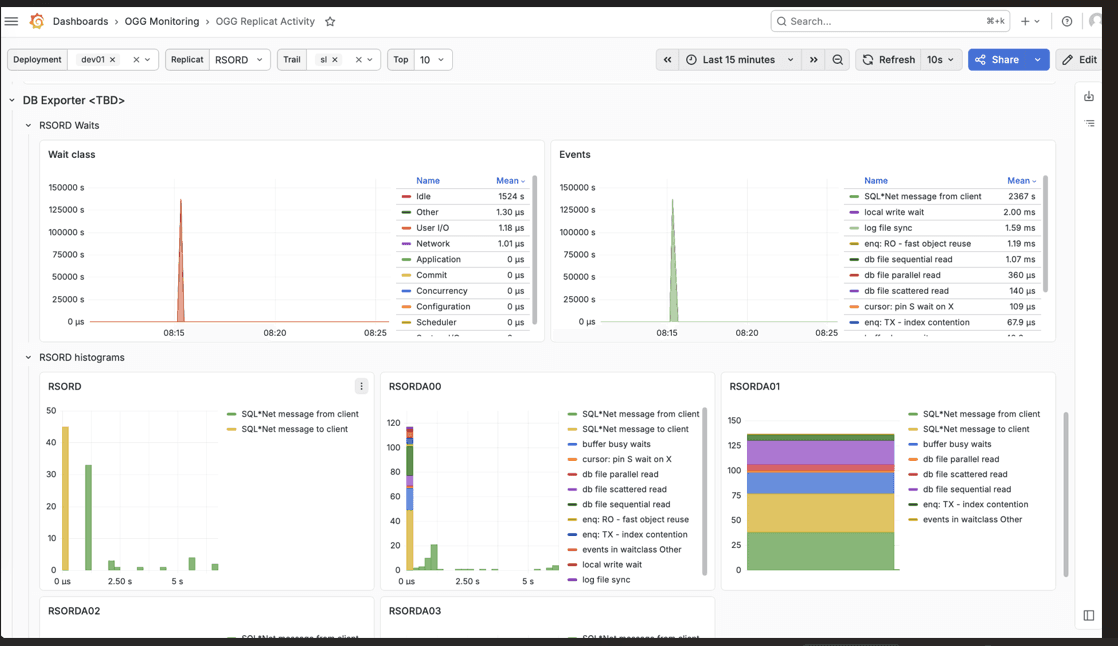The image size is (1118, 646).
Task: Toggle db file parallel read in Events legend
Action: 902,275
